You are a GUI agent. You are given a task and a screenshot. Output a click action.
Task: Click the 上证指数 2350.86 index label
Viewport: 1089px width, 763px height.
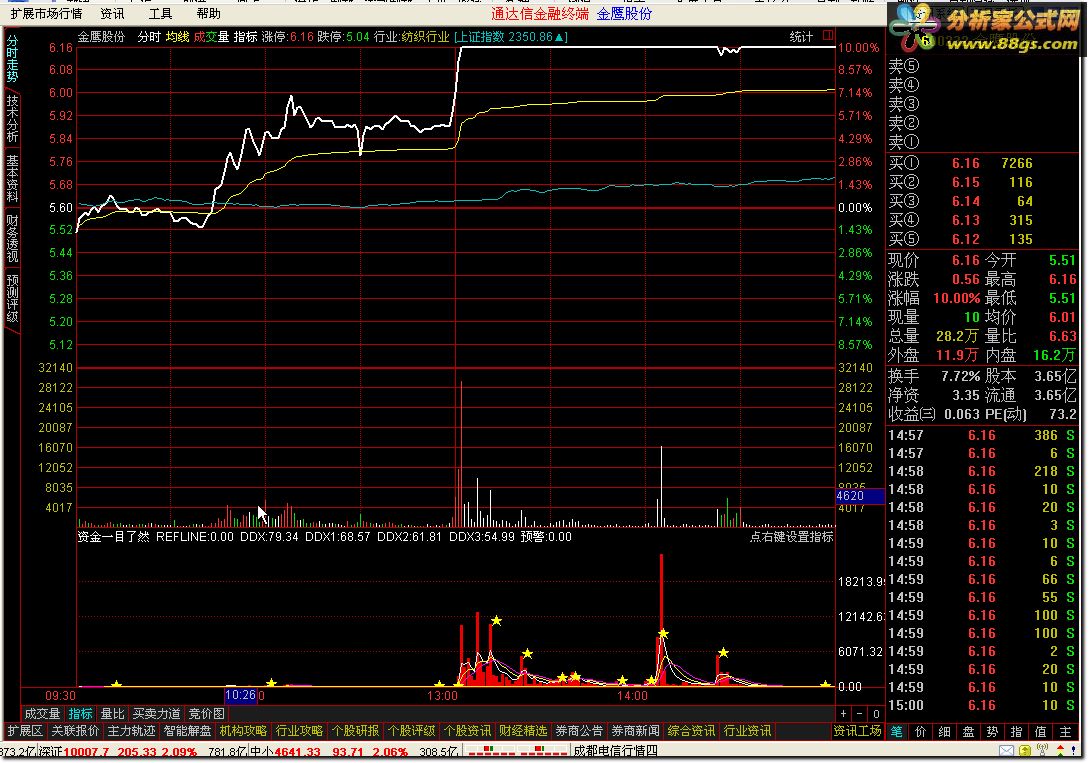pos(511,37)
